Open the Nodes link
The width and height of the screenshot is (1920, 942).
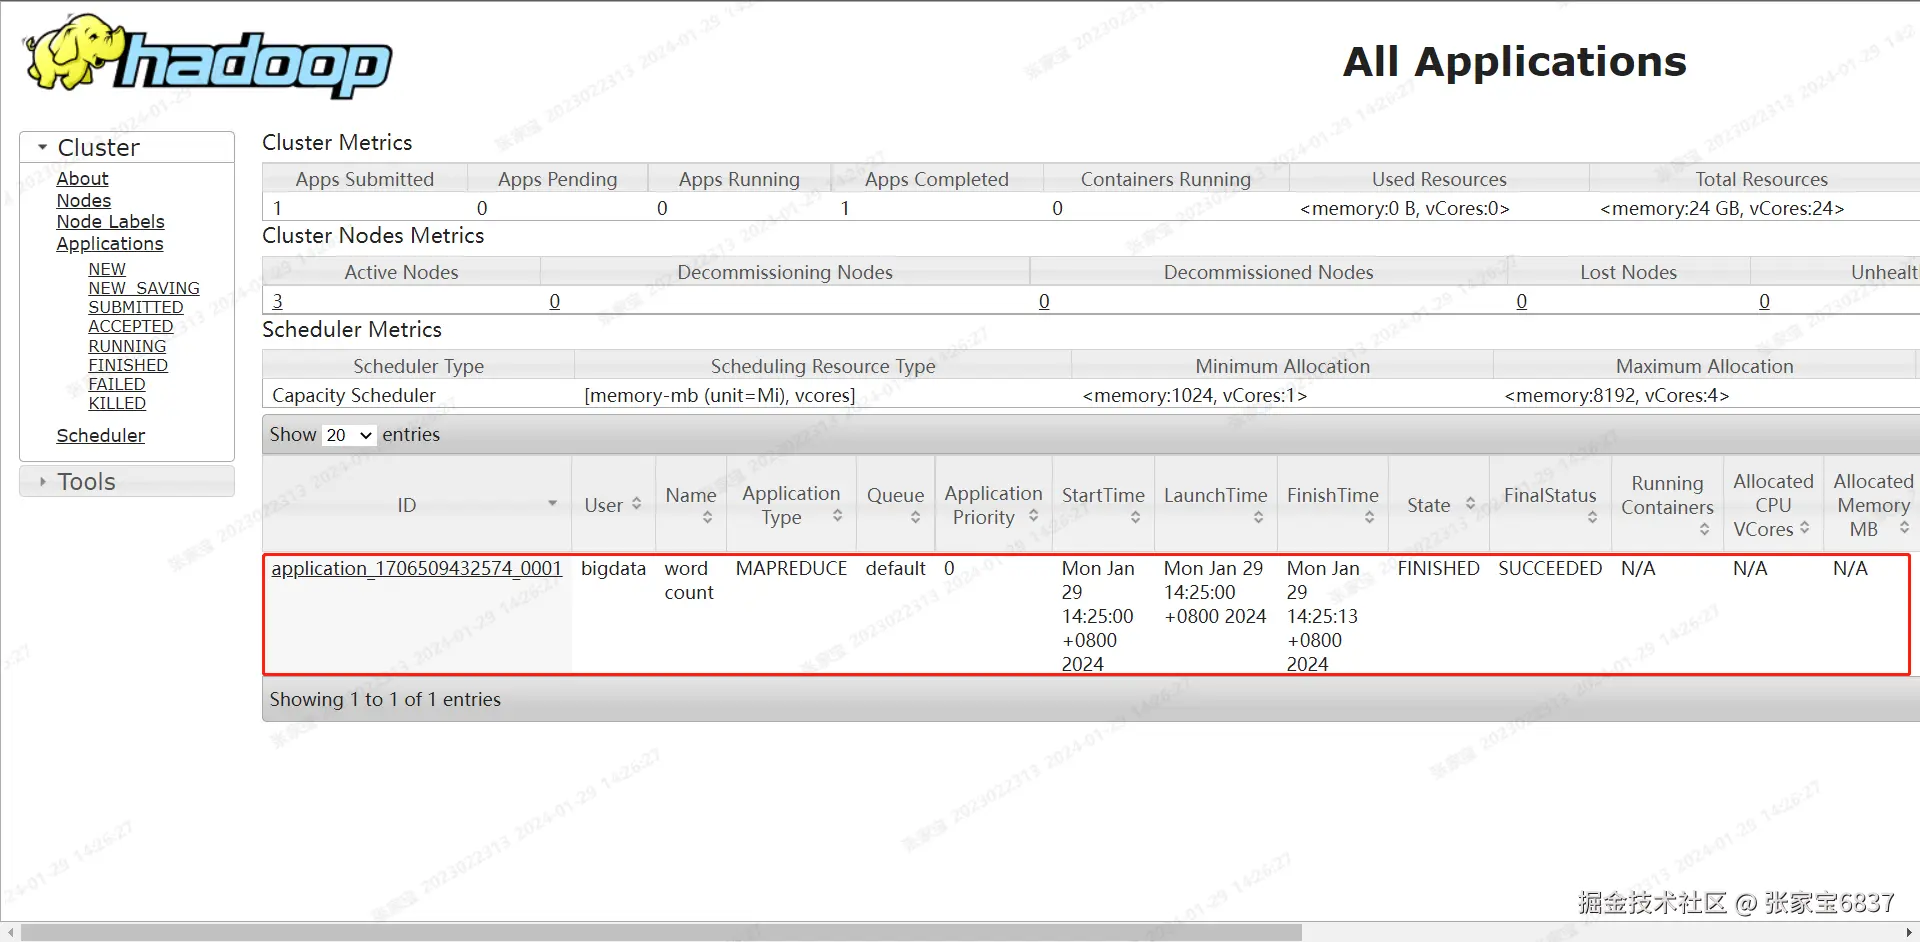84,200
